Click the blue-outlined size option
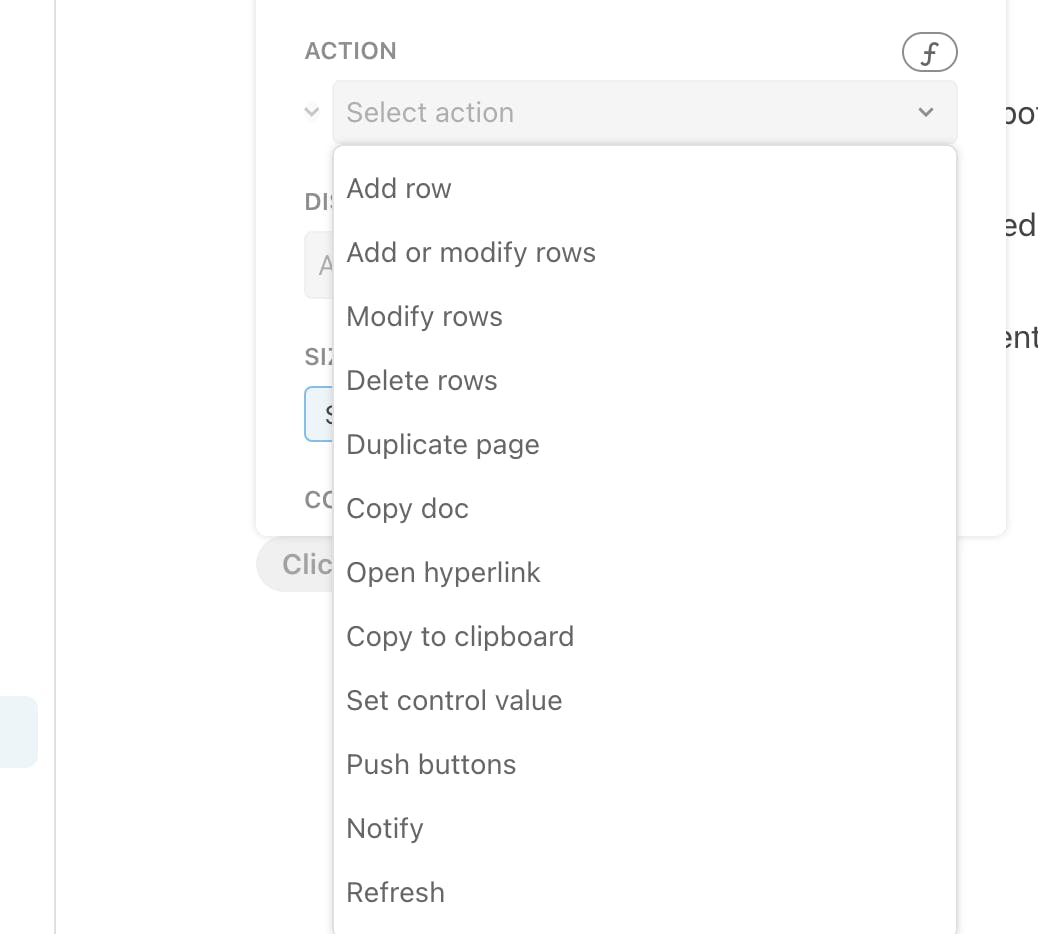The image size is (1038, 934). click(319, 414)
